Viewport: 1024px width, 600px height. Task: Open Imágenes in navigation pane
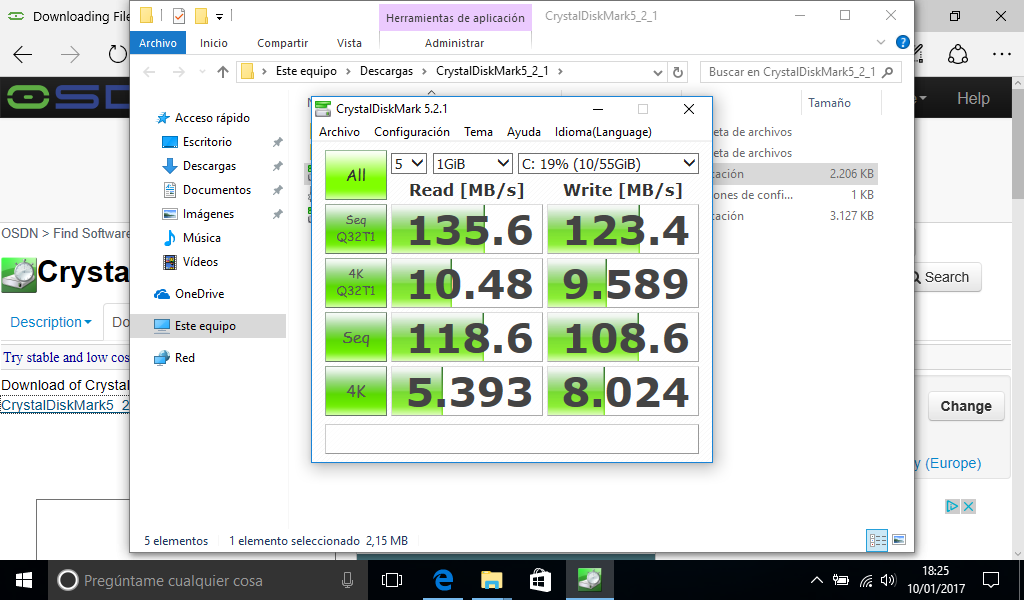(x=208, y=214)
